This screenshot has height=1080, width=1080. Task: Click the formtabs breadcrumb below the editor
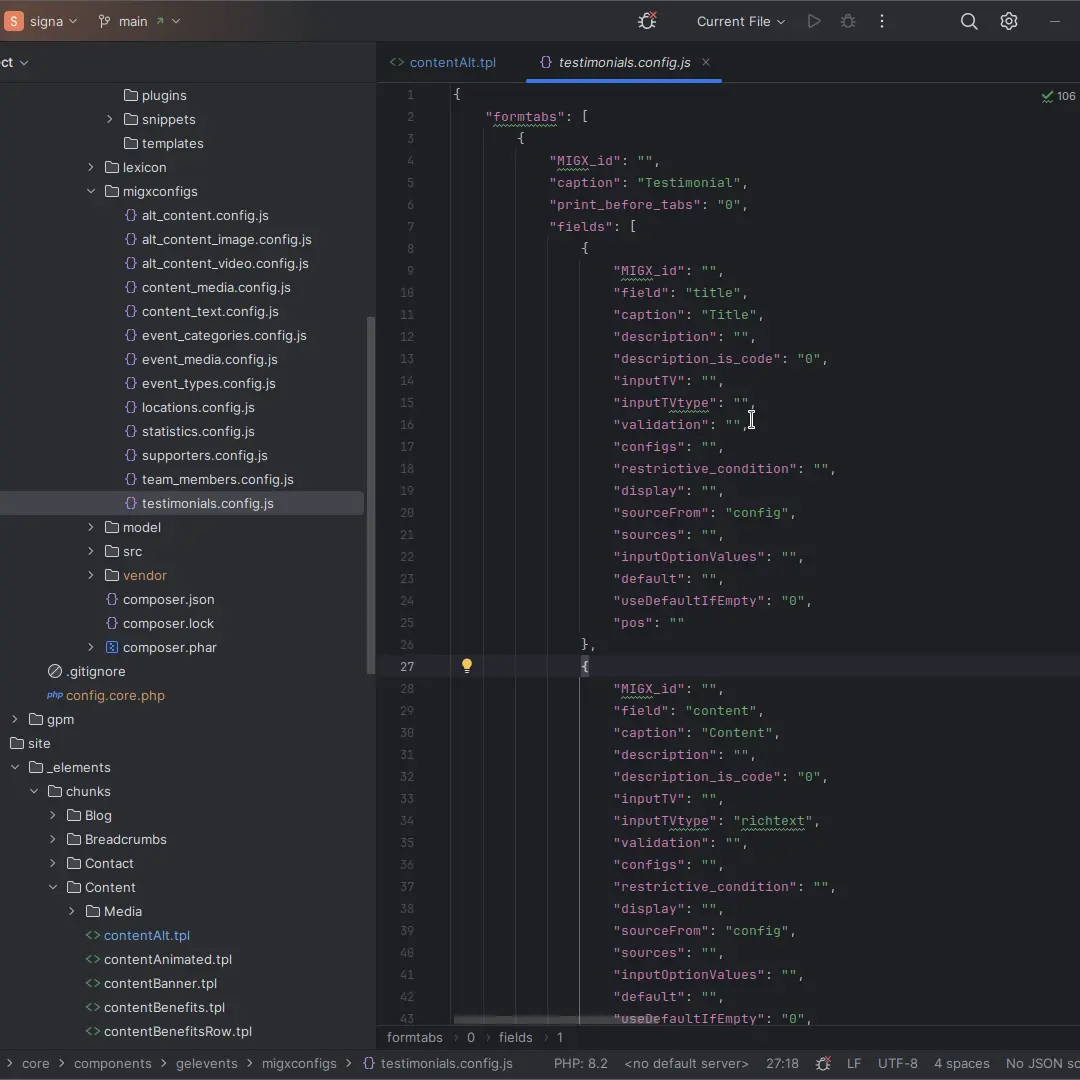click(x=414, y=1037)
